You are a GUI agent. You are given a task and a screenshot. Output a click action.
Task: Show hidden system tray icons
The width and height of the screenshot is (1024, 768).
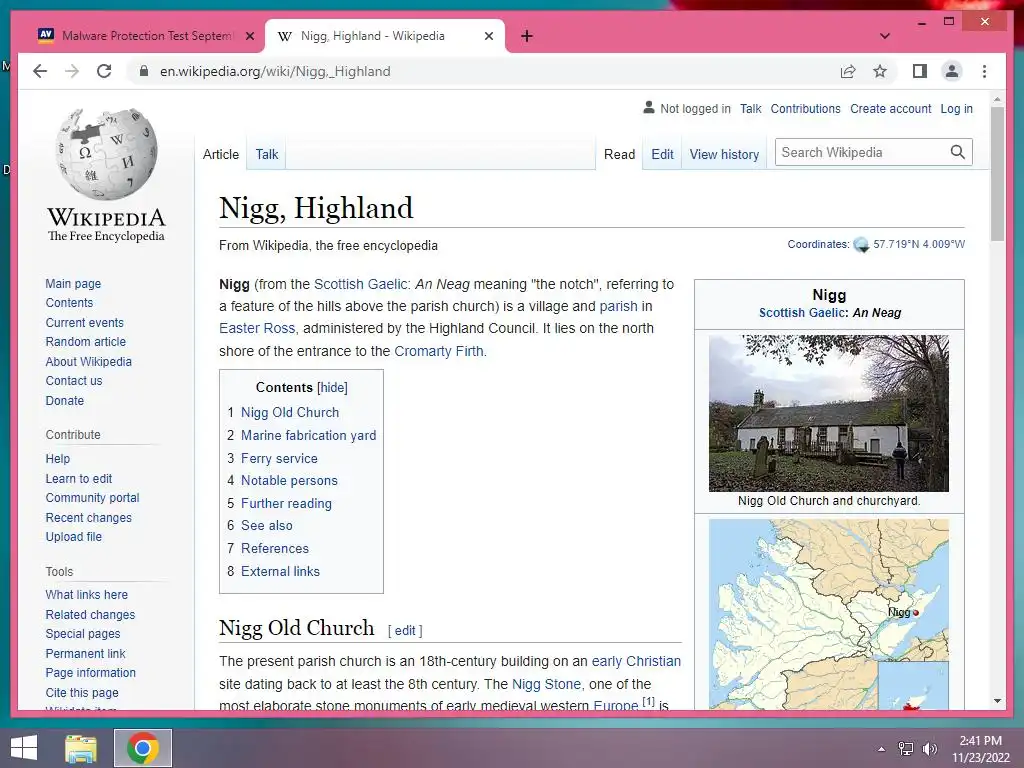(x=881, y=749)
